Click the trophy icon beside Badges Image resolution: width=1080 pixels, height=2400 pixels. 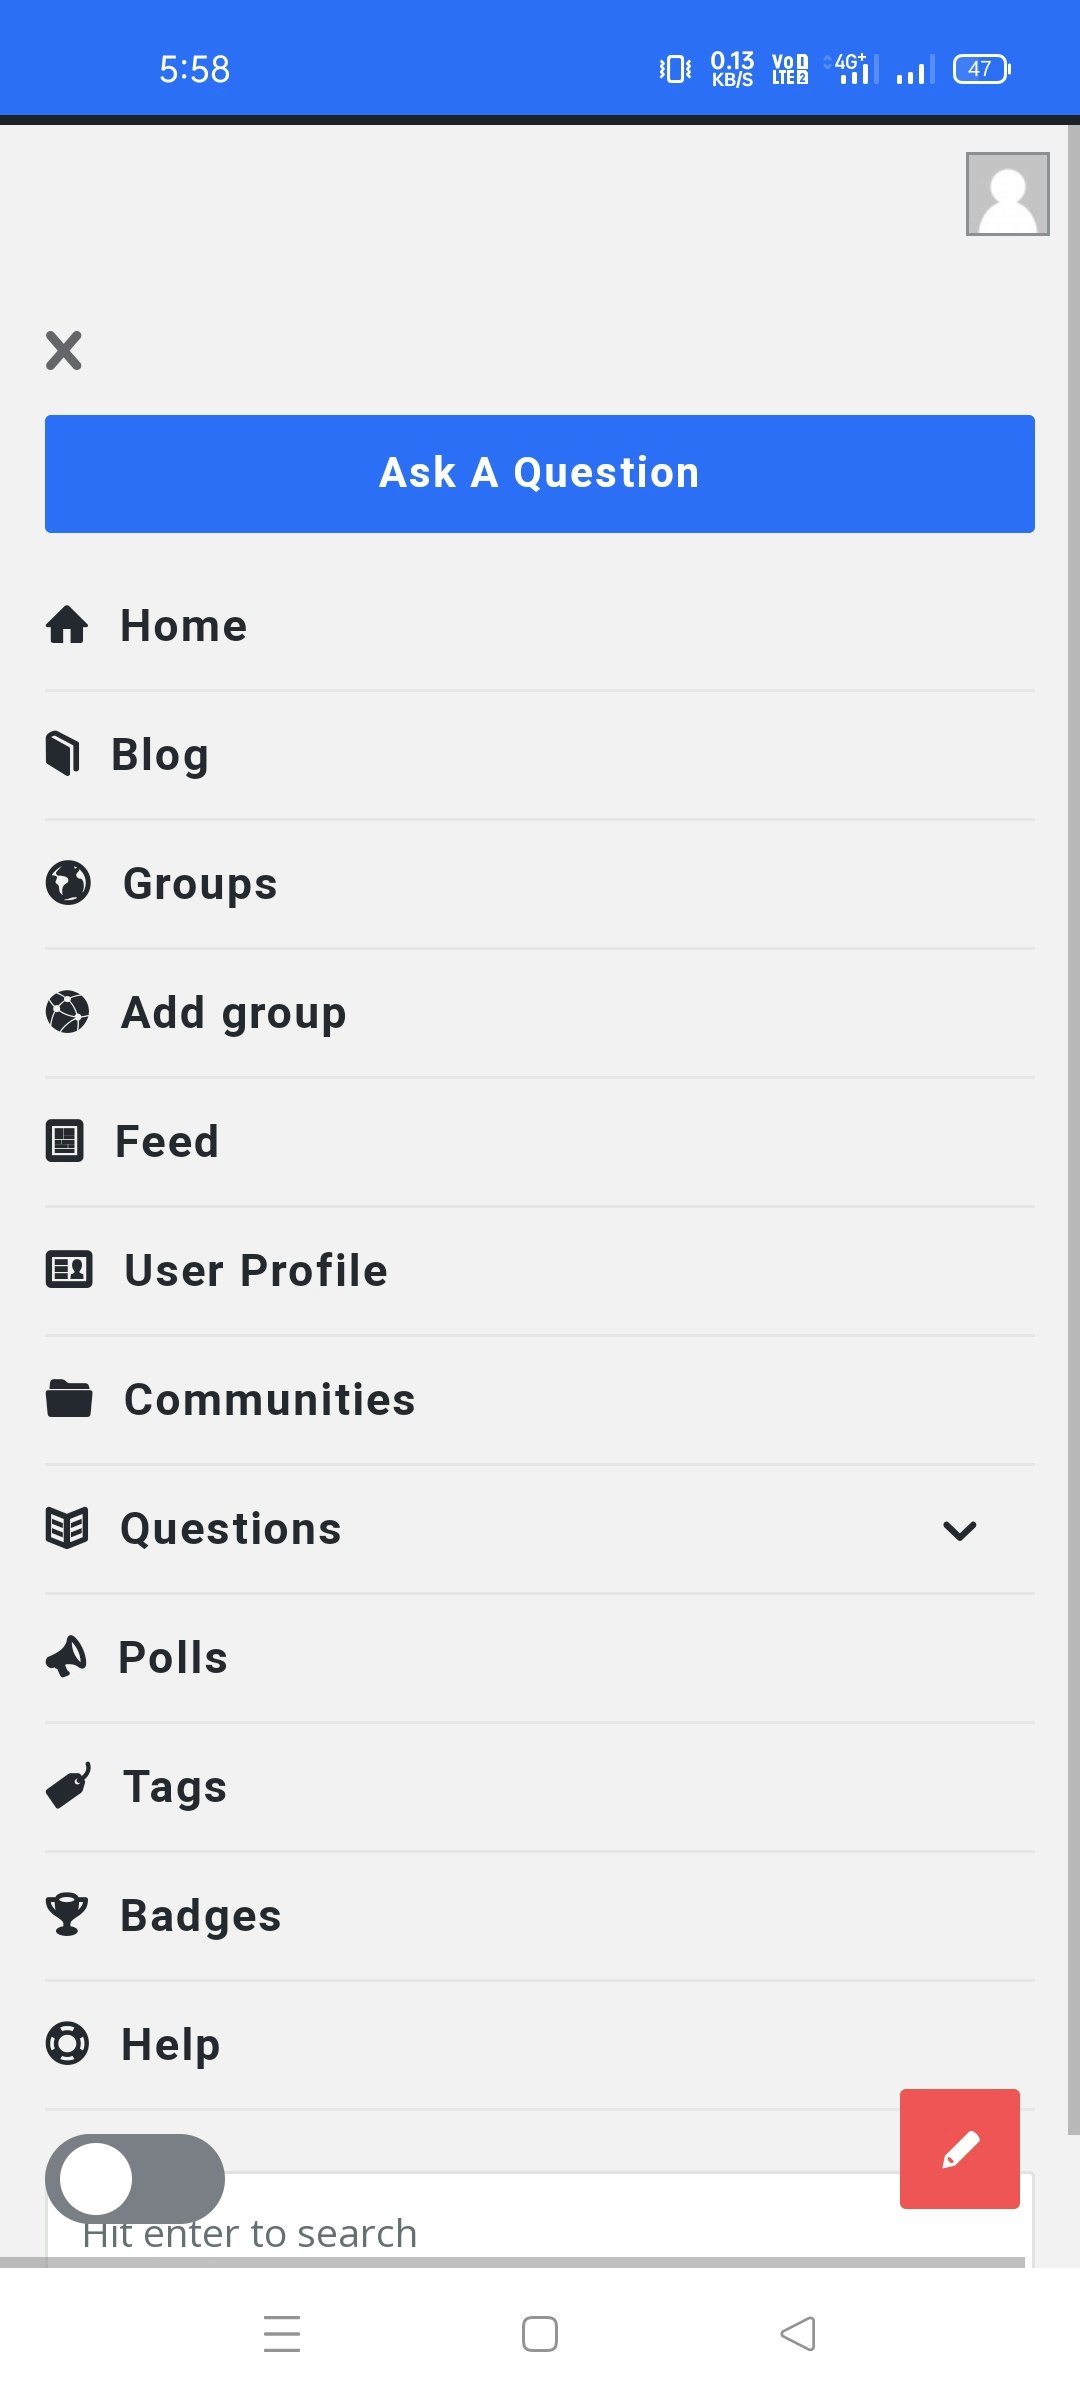point(67,1915)
